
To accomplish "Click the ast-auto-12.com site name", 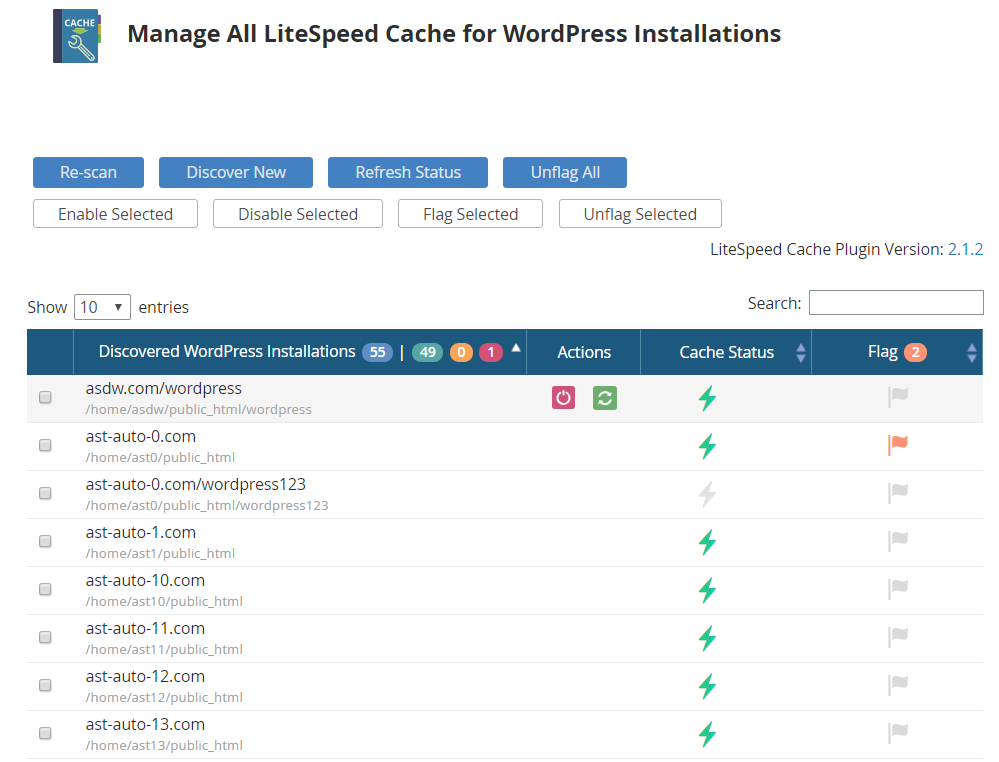I will pos(145,677).
